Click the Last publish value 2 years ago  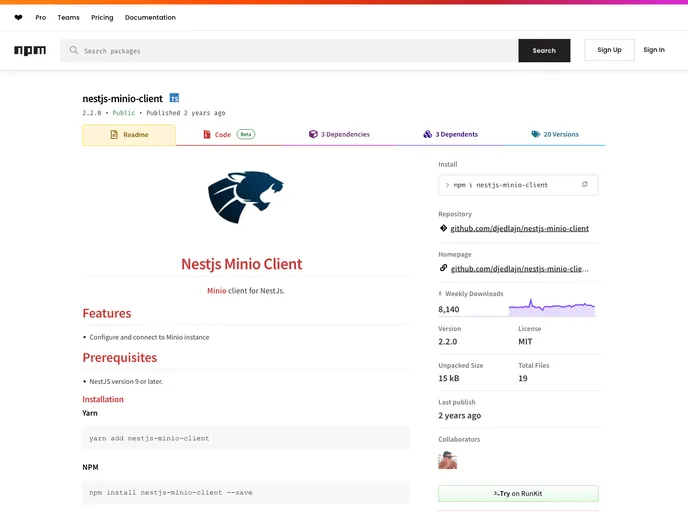pyautogui.click(x=459, y=415)
